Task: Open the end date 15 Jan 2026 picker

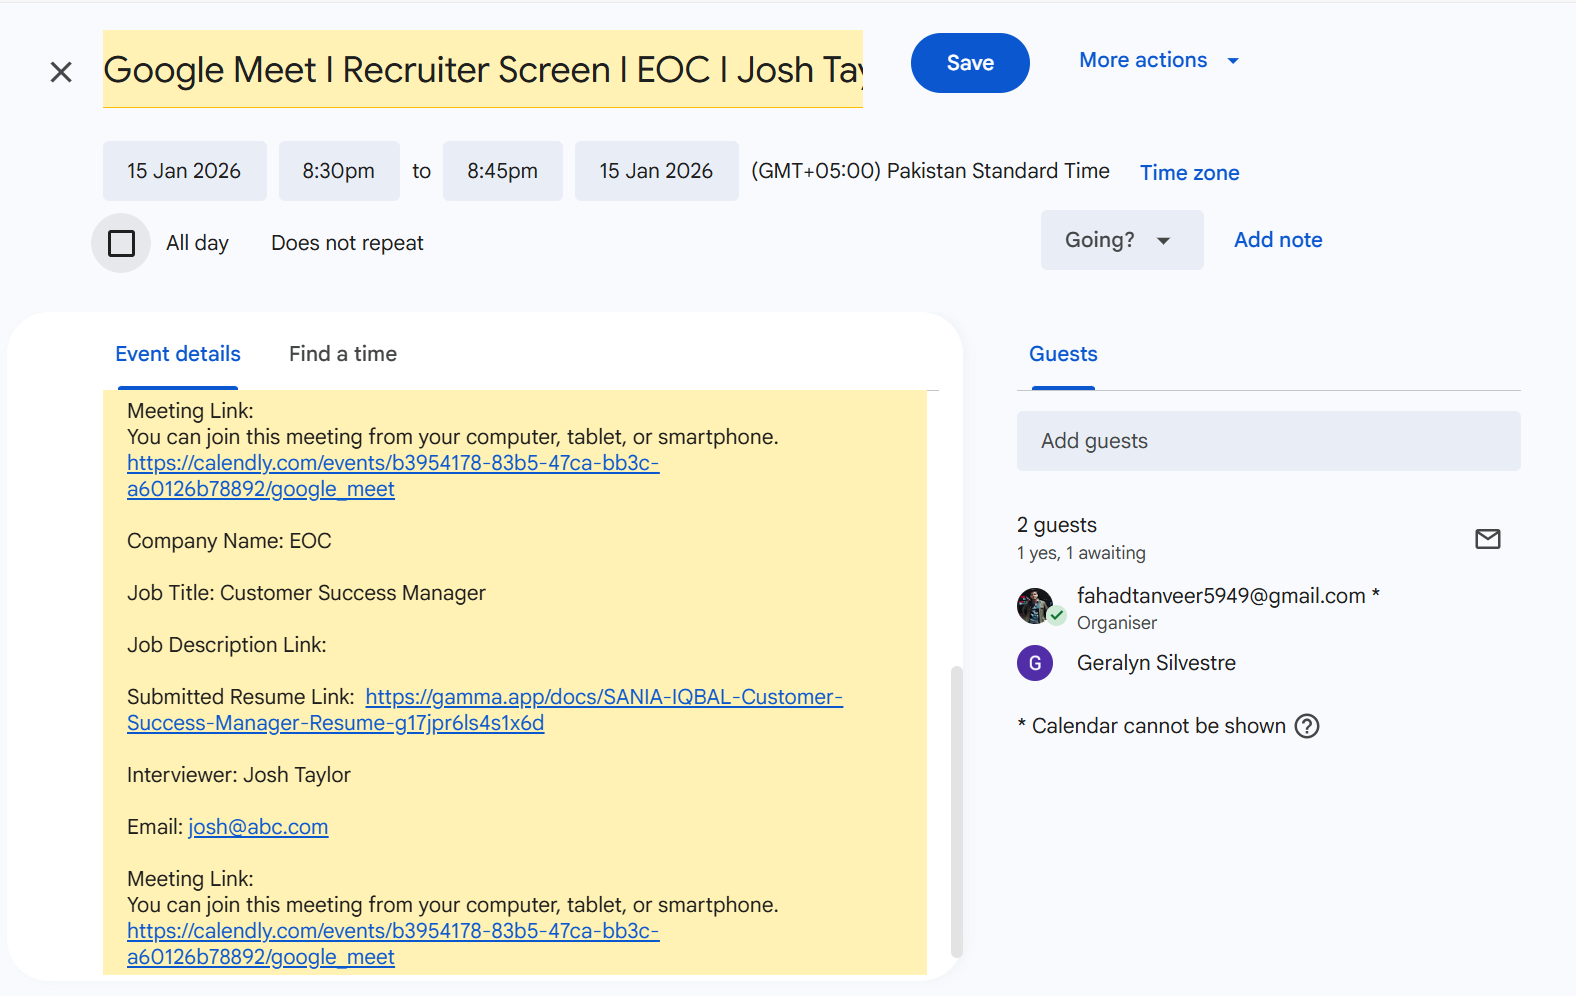Action: (657, 171)
